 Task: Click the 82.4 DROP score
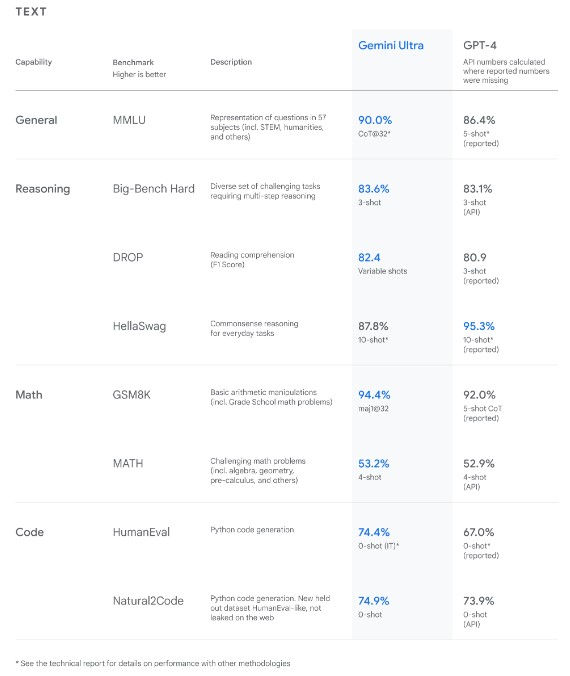pos(369,257)
